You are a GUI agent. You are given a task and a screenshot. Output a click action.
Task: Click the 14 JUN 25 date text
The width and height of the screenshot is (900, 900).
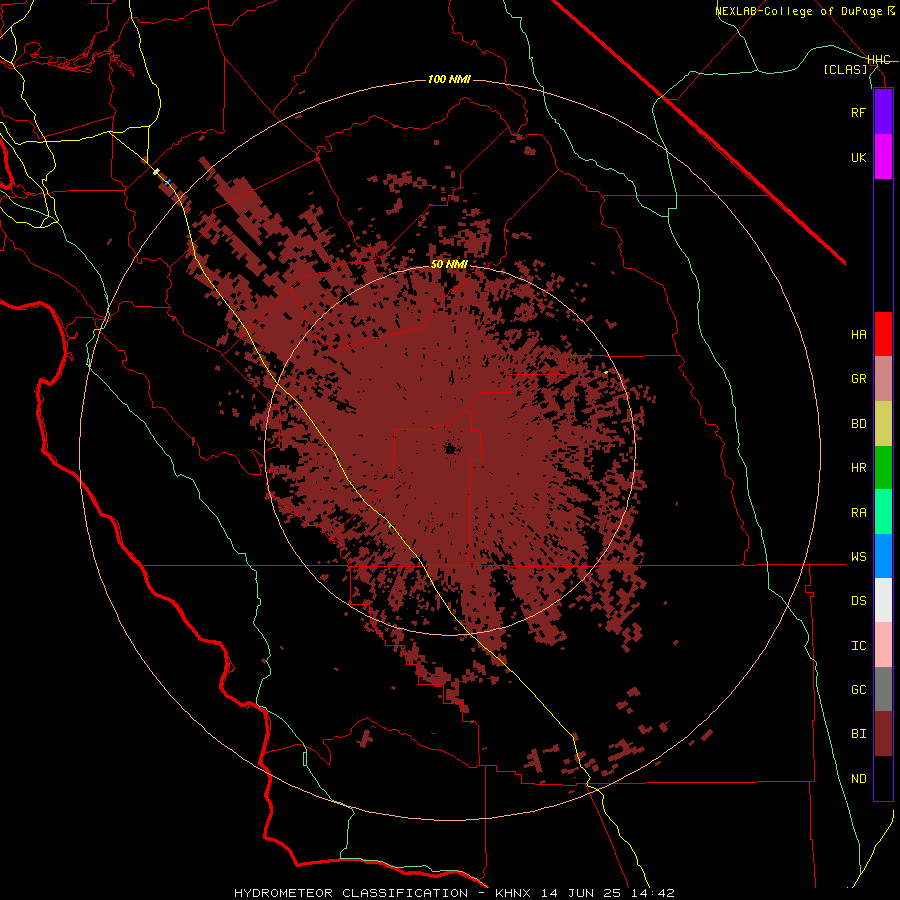pyautogui.click(x=581, y=893)
